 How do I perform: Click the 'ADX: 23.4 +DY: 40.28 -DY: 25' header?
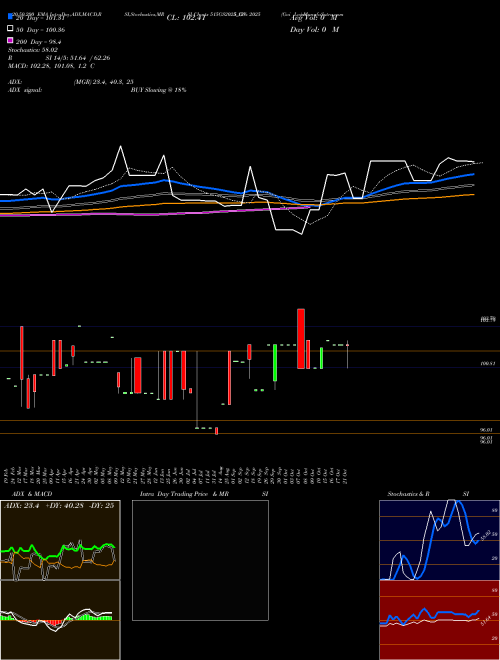pyautogui.click(x=59, y=506)
